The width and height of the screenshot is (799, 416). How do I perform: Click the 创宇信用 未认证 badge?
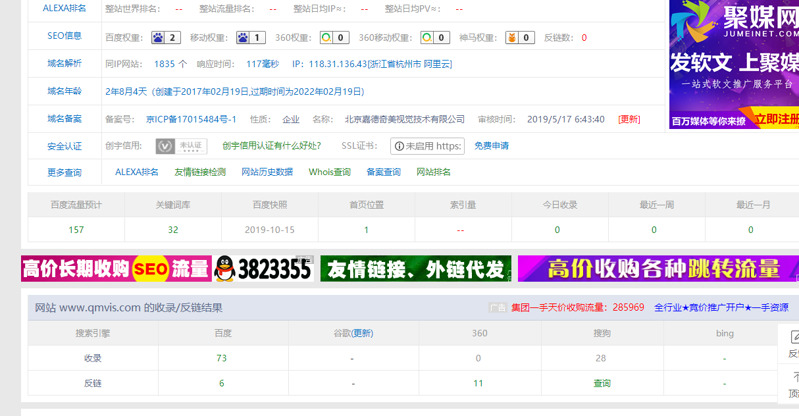tap(181, 146)
